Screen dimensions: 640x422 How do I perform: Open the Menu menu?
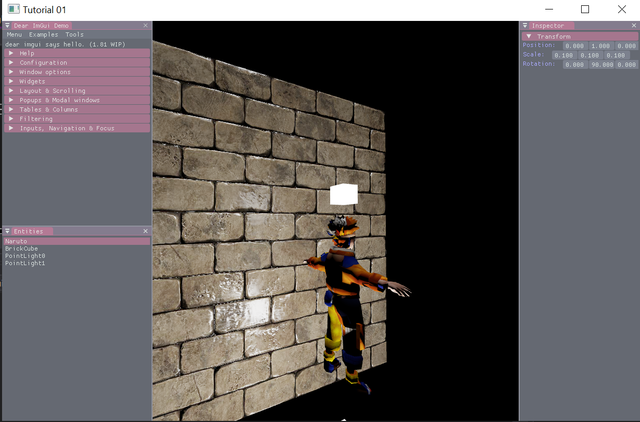tap(14, 35)
